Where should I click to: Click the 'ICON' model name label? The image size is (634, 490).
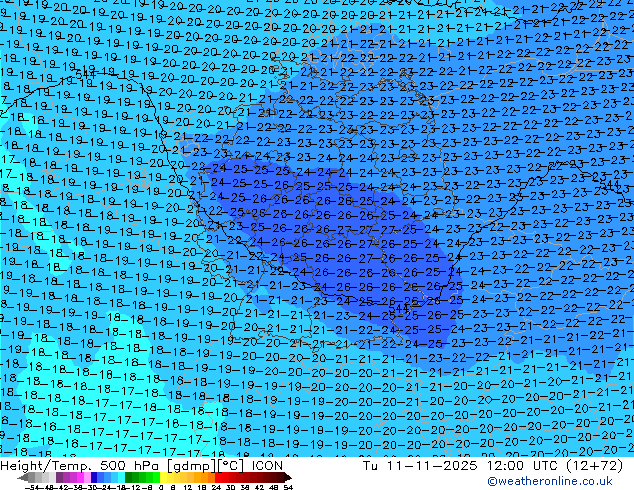pyautogui.click(x=267, y=466)
